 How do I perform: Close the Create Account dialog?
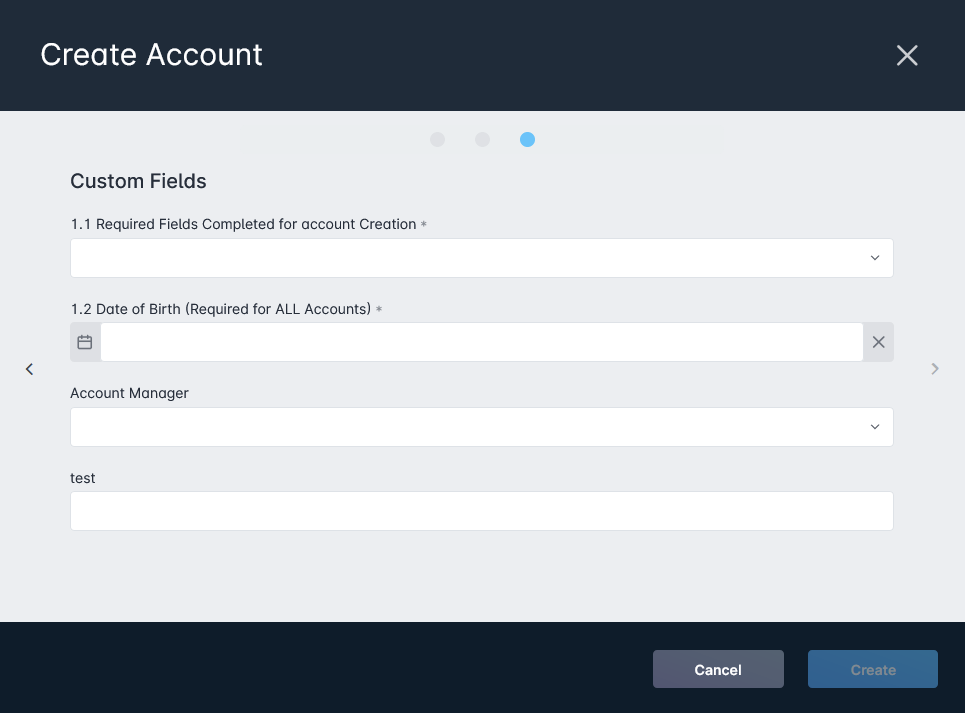(x=907, y=55)
